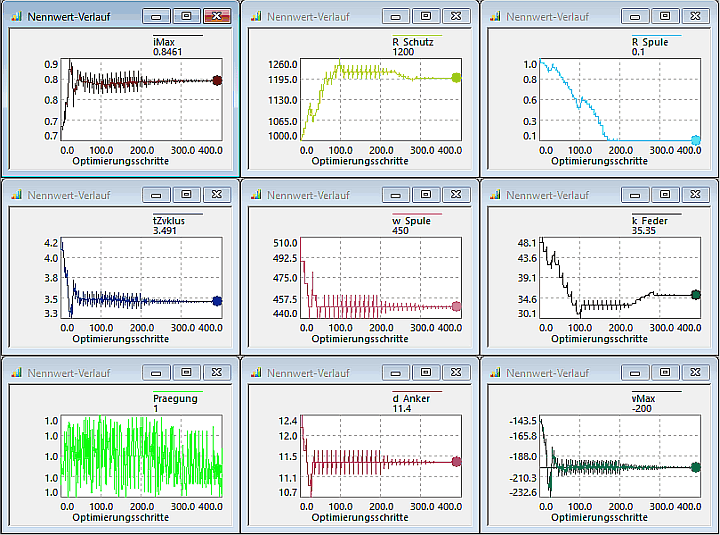Minimize the R_Spule chart window
The height and width of the screenshot is (535, 720).
pyautogui.click(x=636, y=16)
